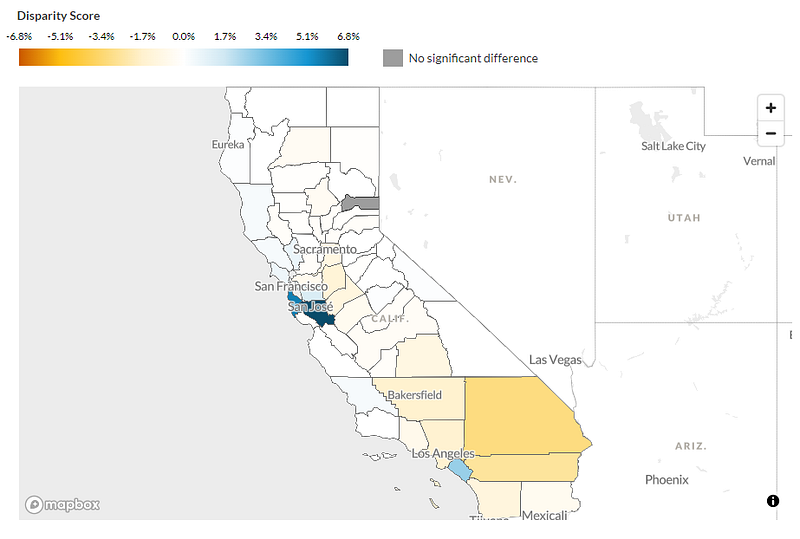Click the San Francisco map label
Viewport: 800px width, 539px height.
point(291,286)
